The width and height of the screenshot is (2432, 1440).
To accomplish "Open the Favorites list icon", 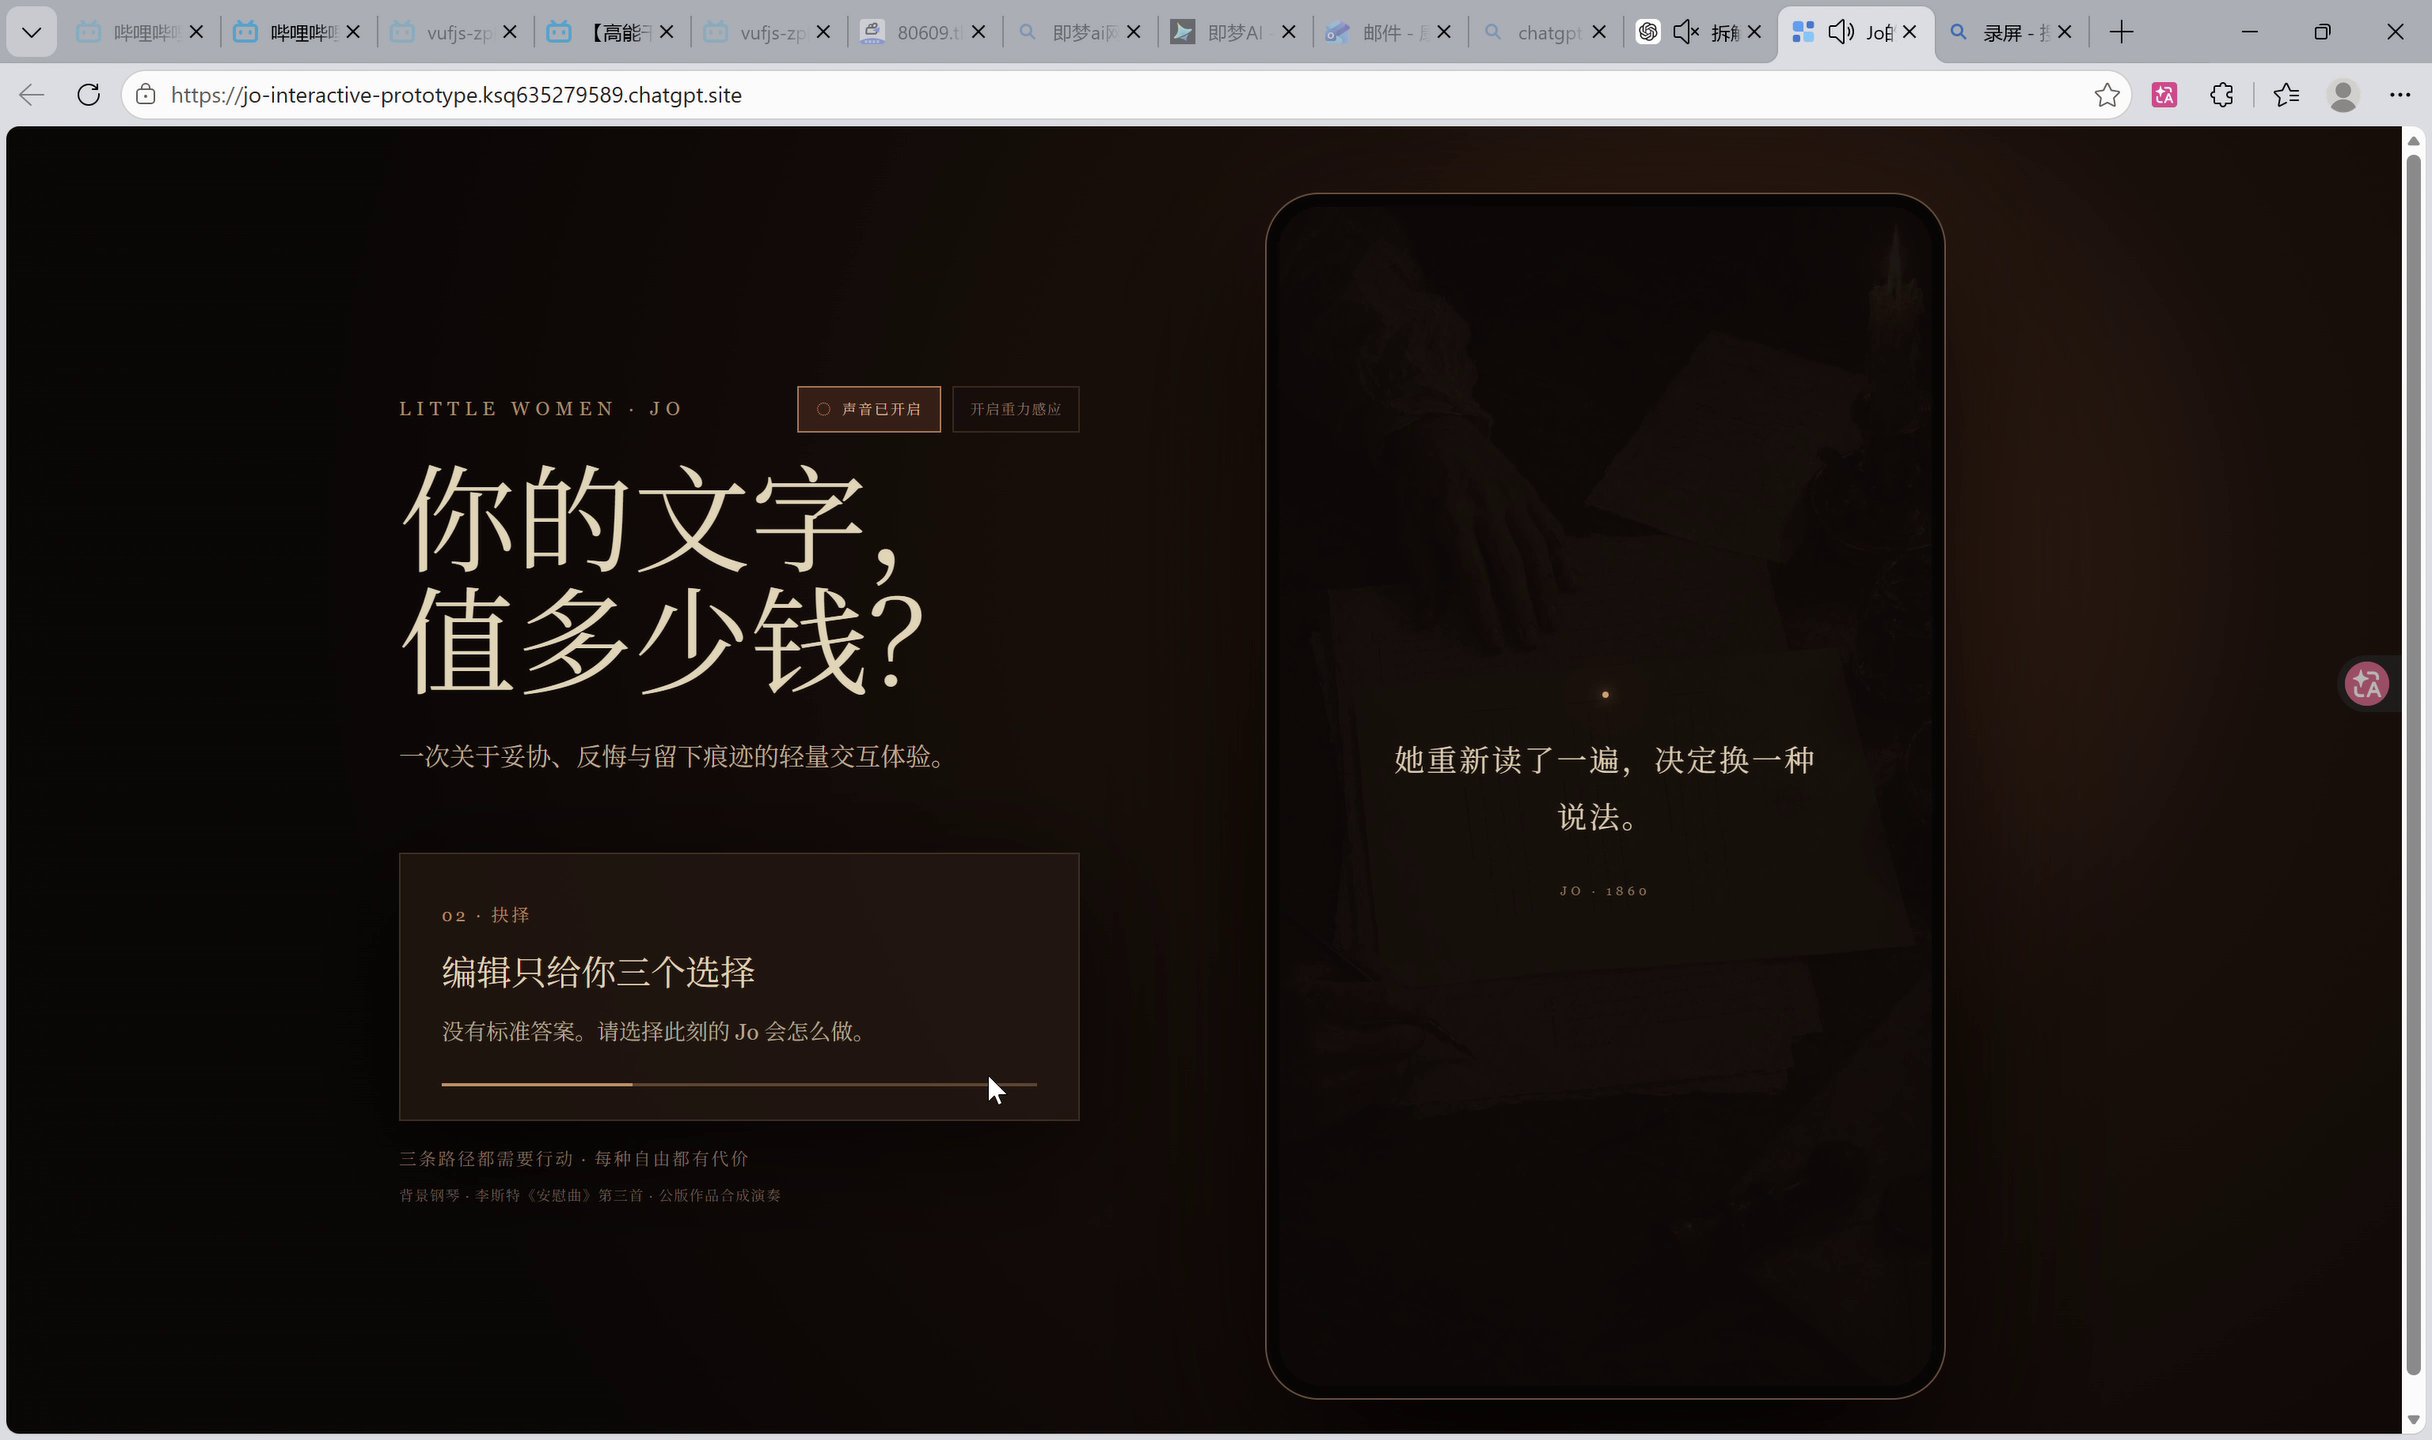I will [x=2286, y=95].
